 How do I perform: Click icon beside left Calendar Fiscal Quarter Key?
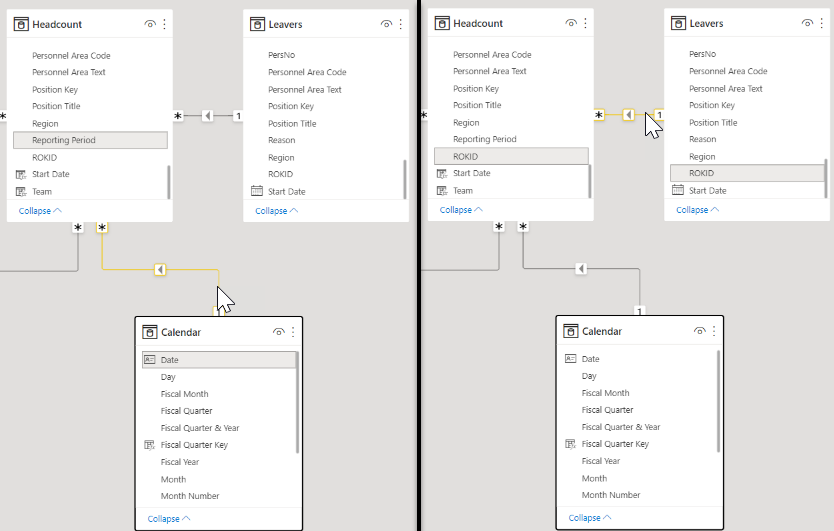149,445
